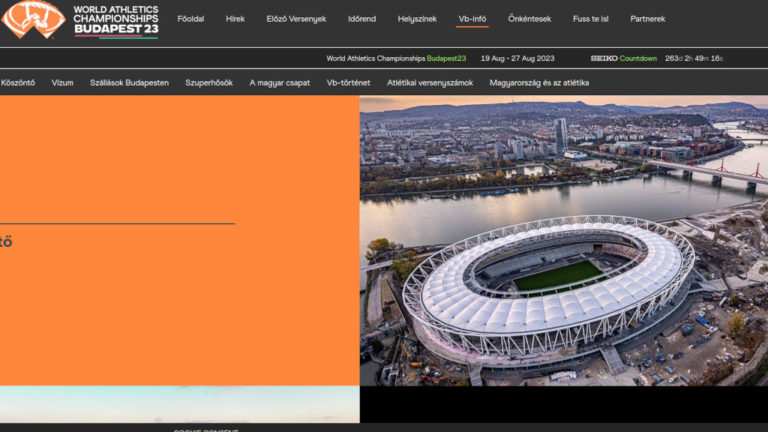Open the Köszöntő submenu link
This screenshot has height=432, width=768.
pyautogui.click(x=18, y=83)
